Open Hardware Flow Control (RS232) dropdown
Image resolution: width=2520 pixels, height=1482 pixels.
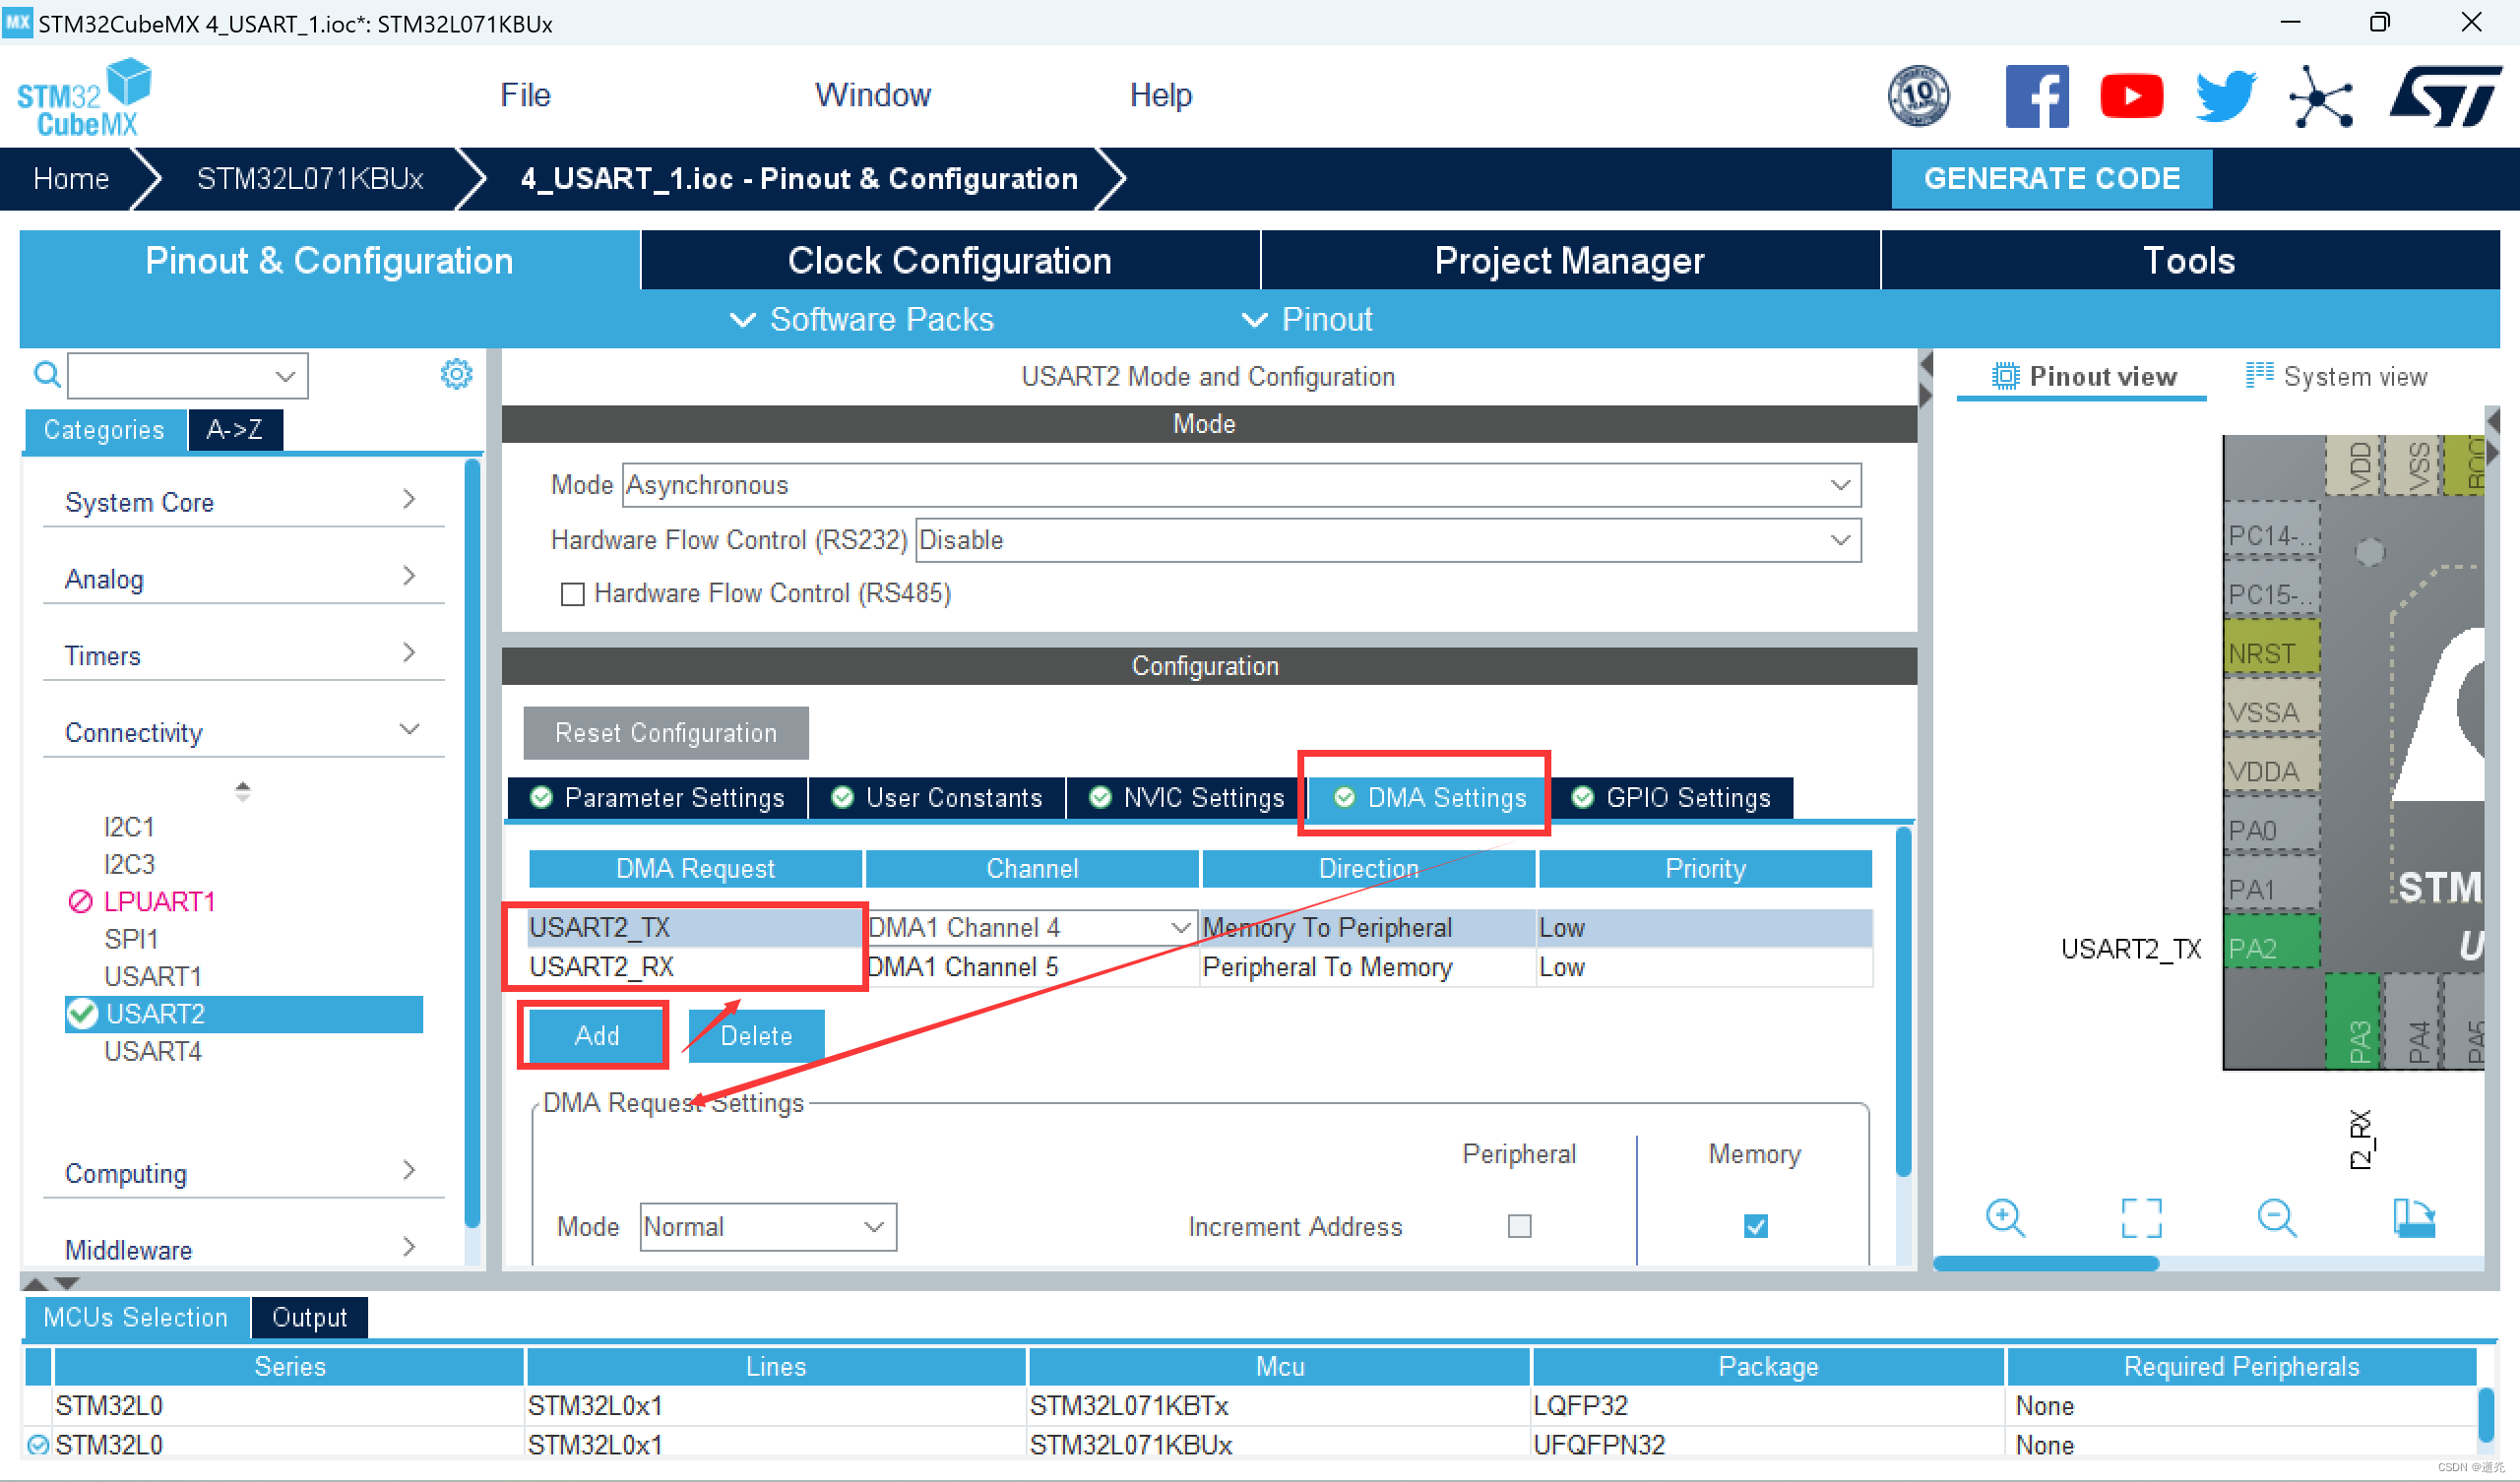(x=1388, y=540)
